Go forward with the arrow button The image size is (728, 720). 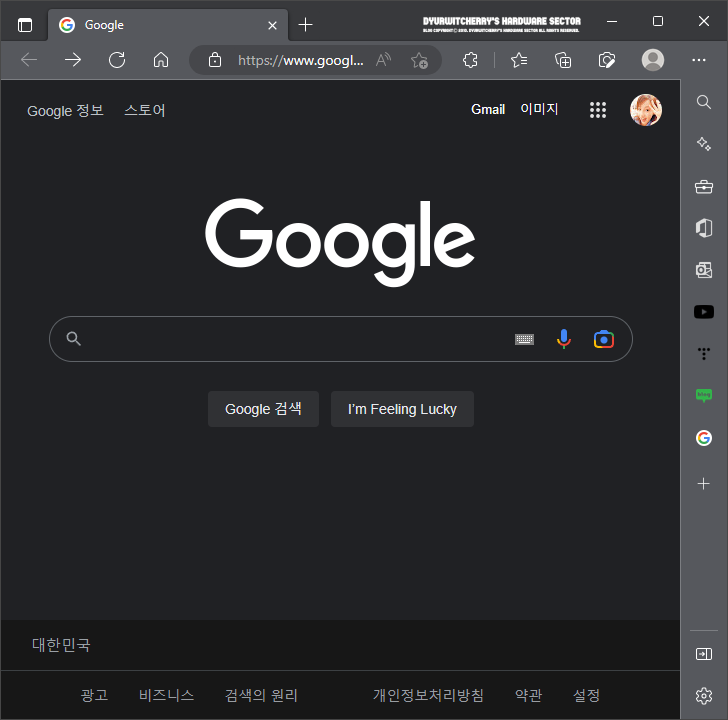[x=73, y=60]
